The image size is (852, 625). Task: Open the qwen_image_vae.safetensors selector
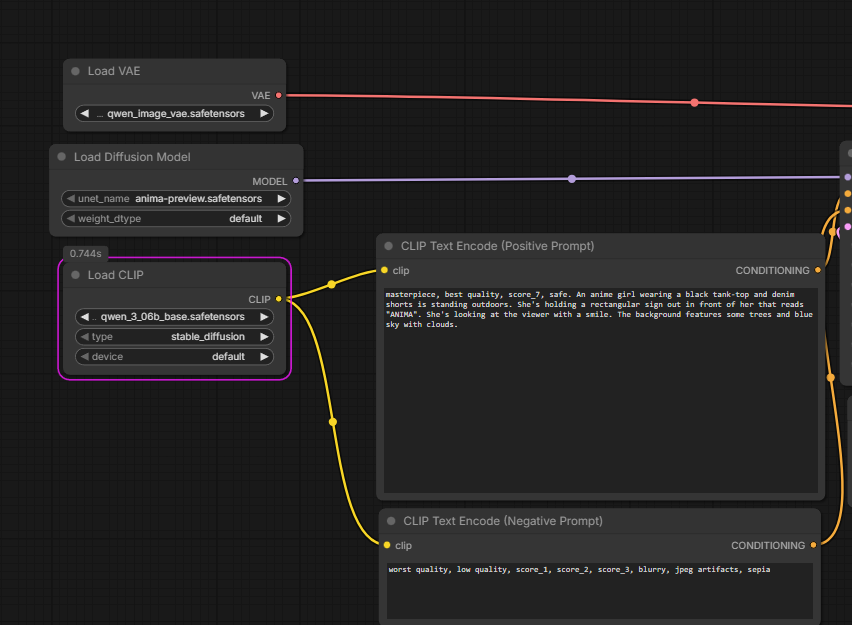pos(174,114)
